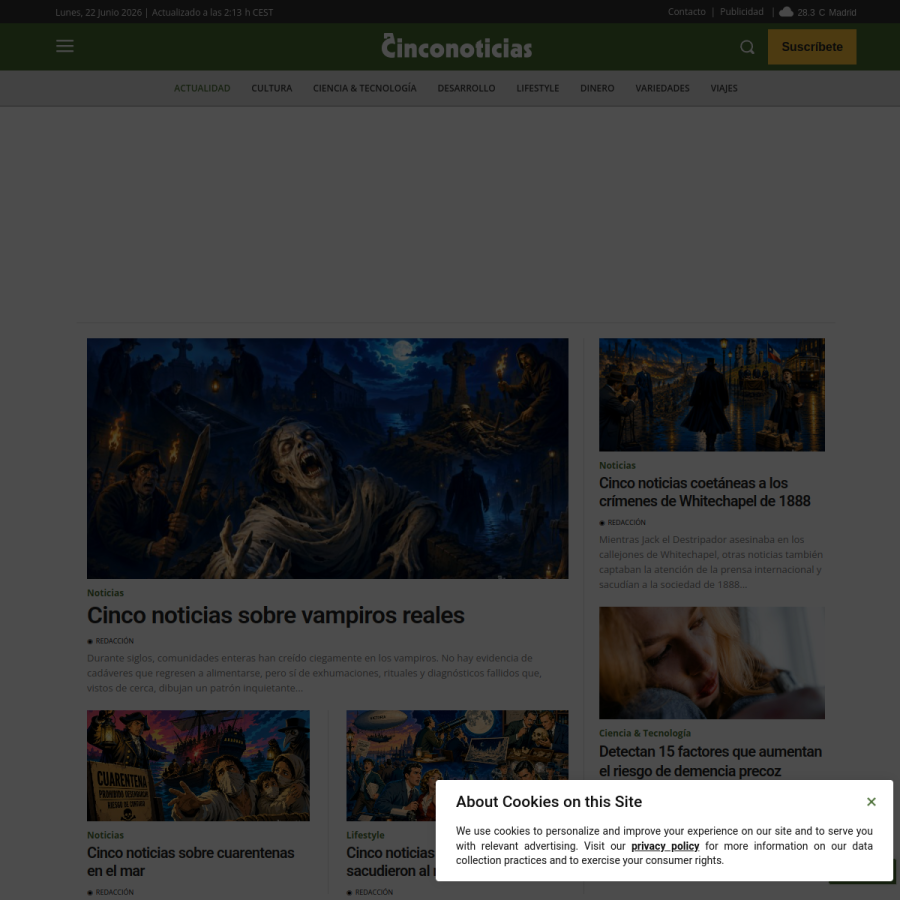Open headline about 15 dementia risk factors
Image resolution: width=900 pixels, height=900 pixels.
click(710, 761)
